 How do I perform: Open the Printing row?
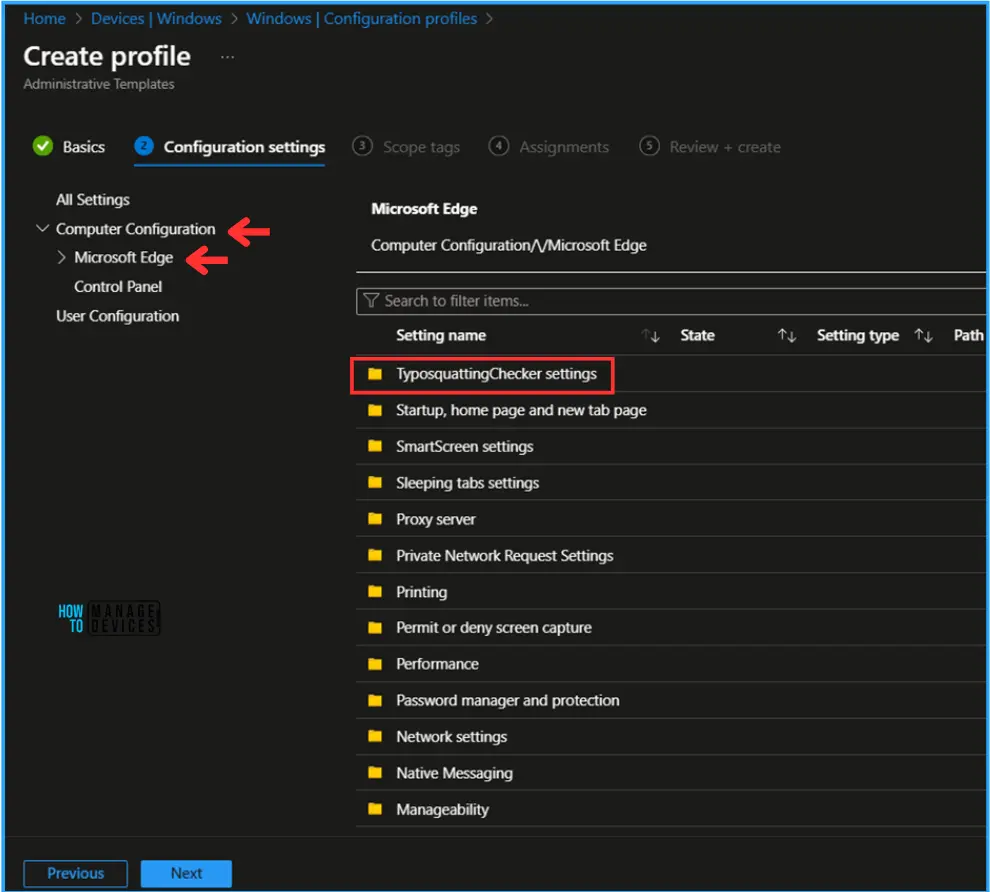671,592
